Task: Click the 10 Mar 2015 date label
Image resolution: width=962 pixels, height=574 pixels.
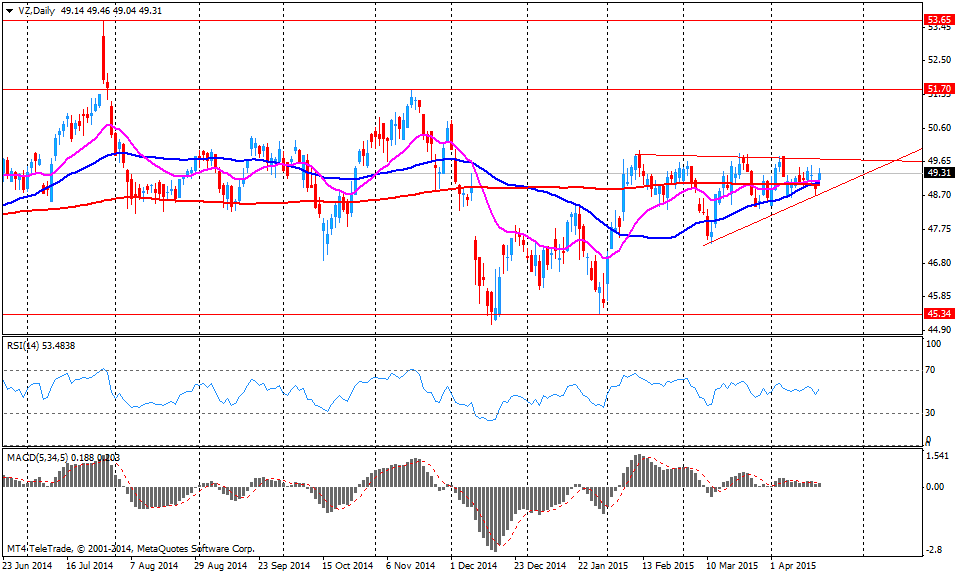Action: (x=732, y=565)
